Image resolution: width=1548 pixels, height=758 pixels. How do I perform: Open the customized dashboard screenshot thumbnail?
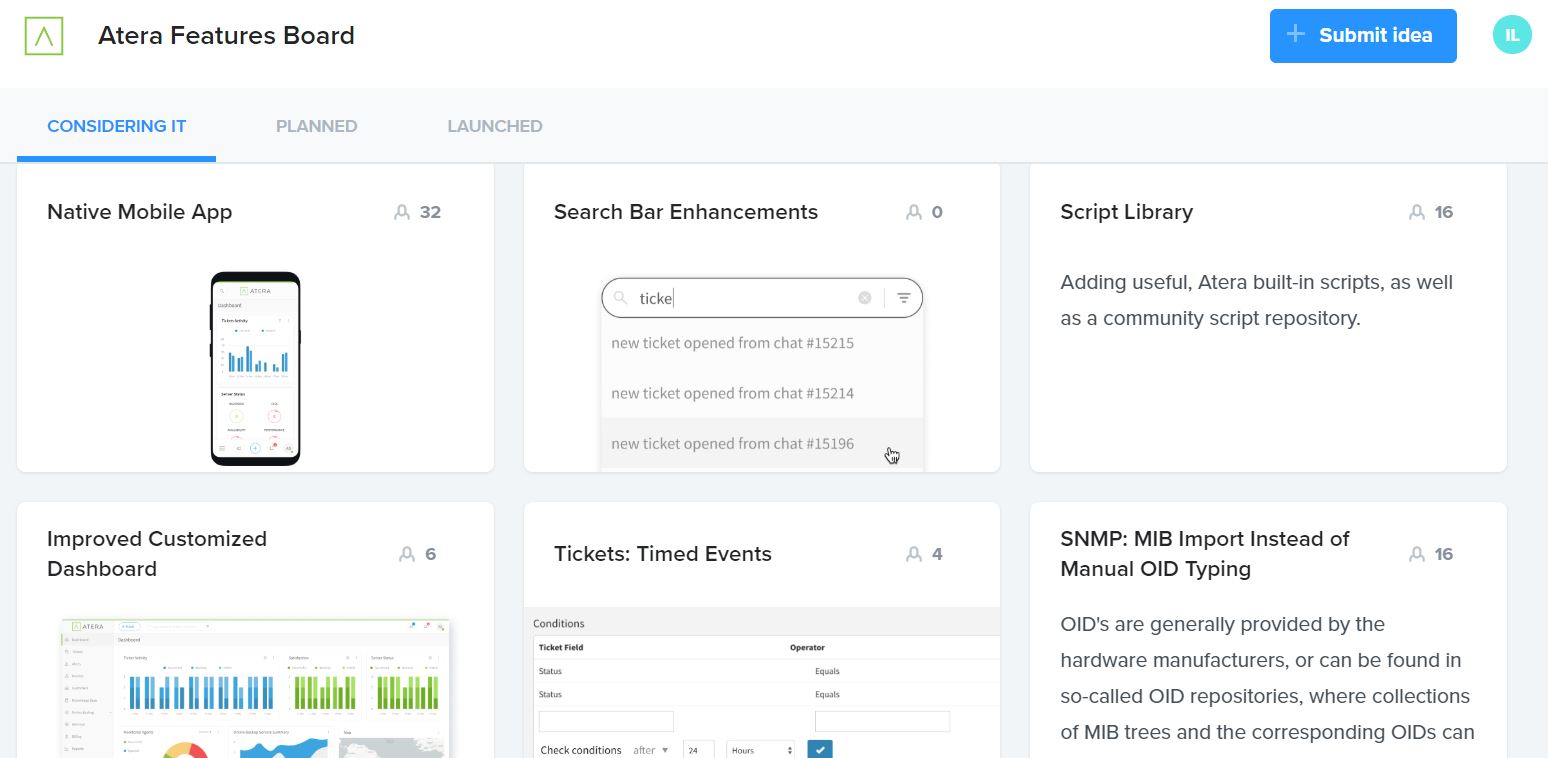pyautogui.click(x=256, y=688)
